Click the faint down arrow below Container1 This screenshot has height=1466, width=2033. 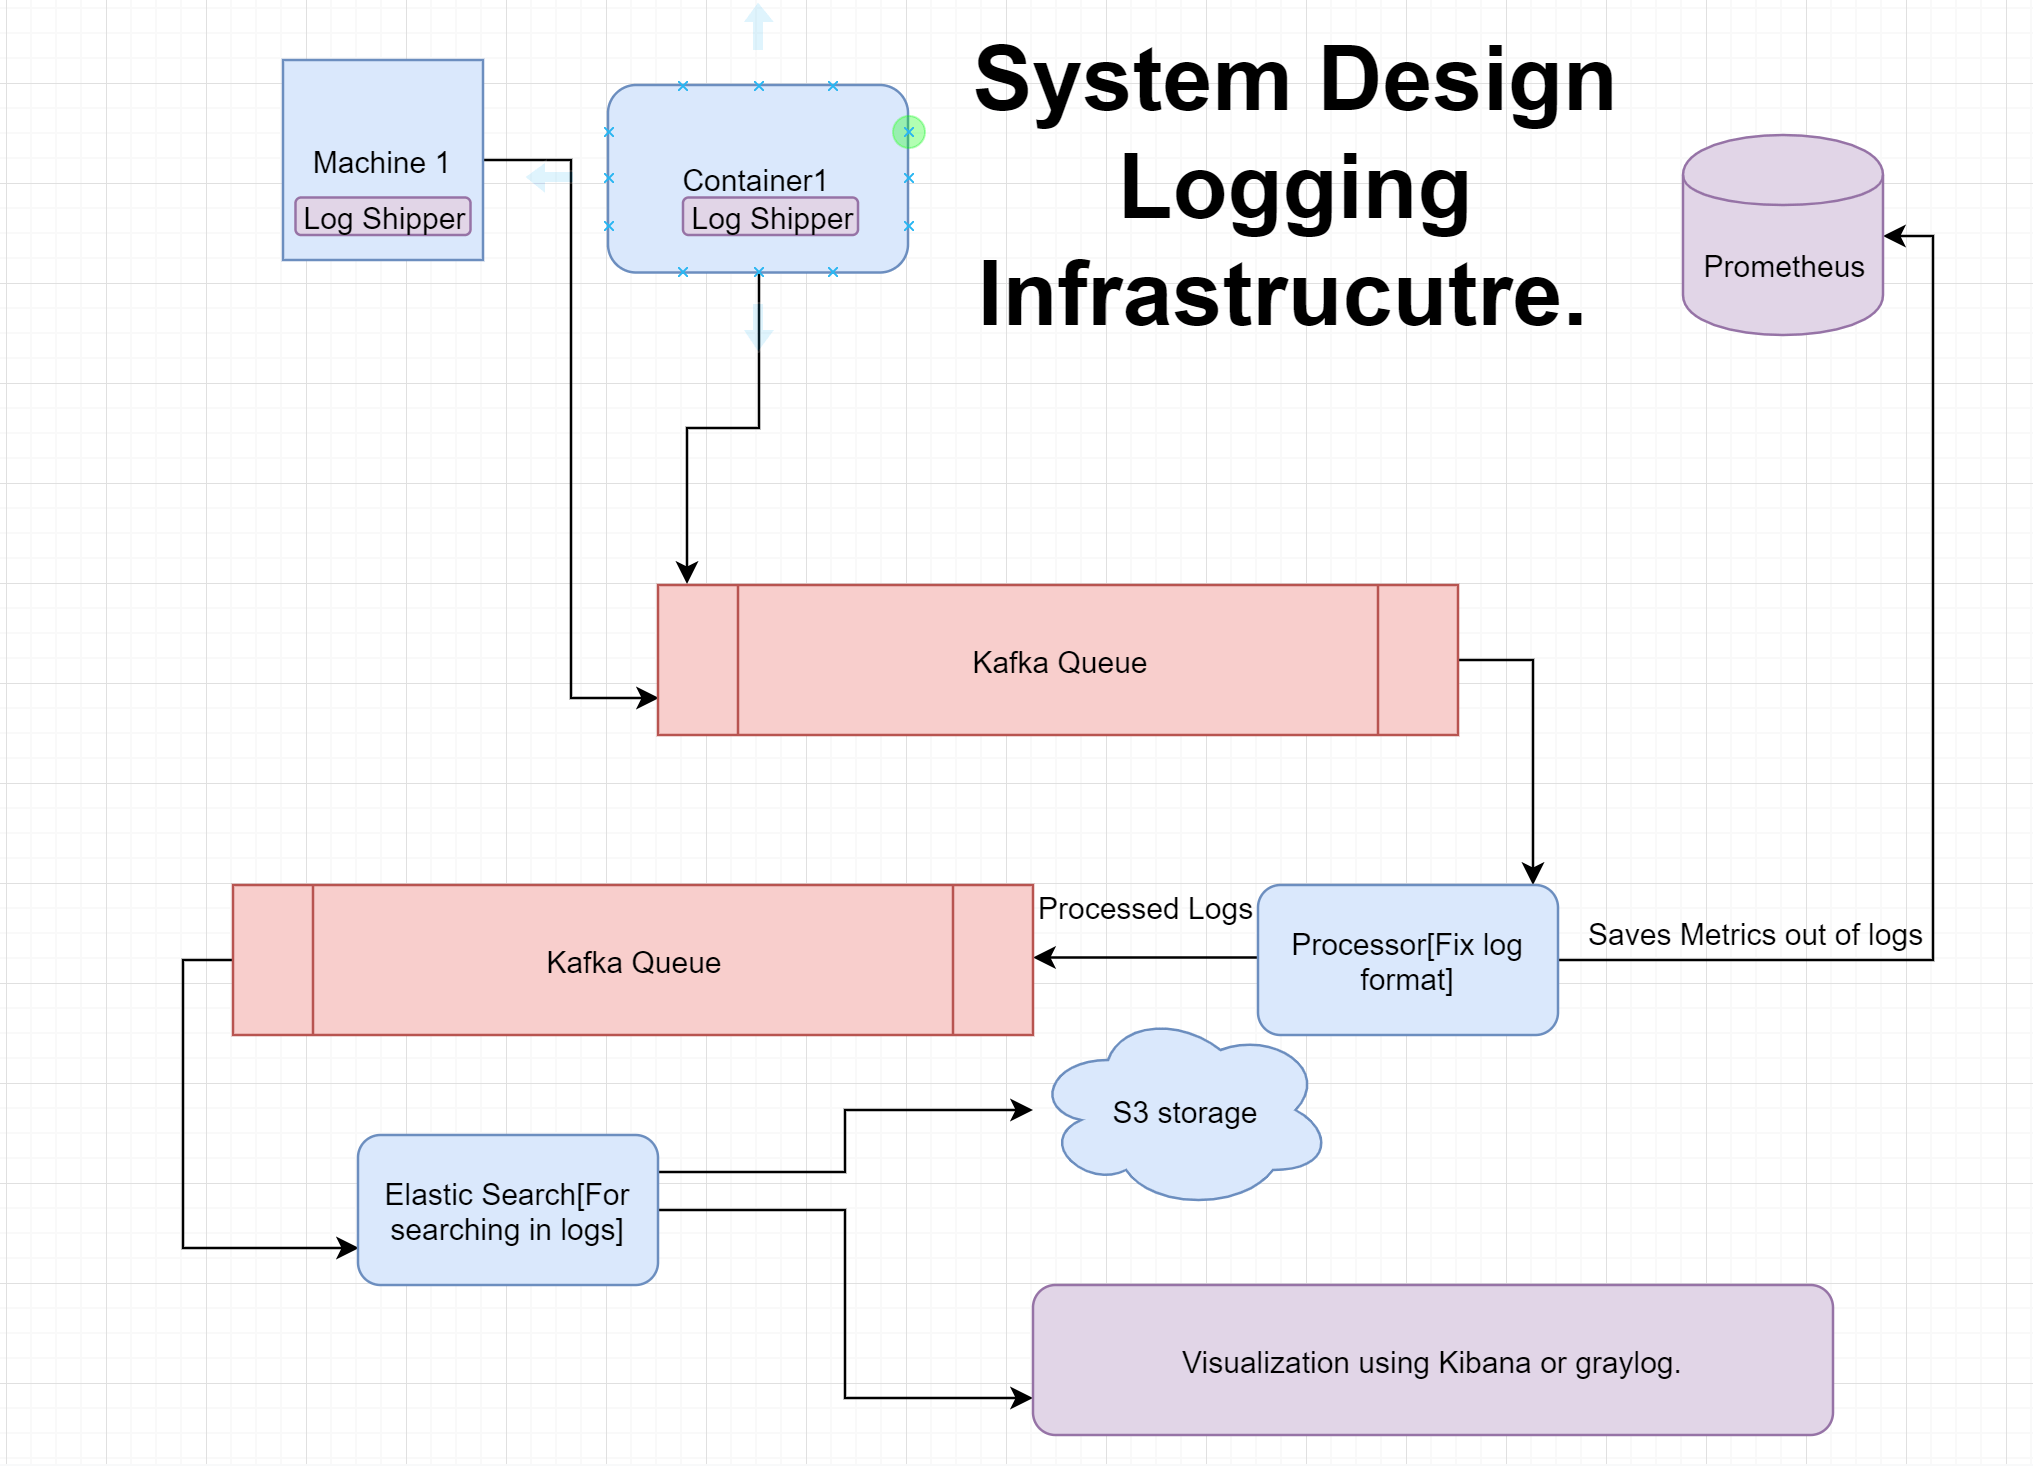(x=758, y=326)
